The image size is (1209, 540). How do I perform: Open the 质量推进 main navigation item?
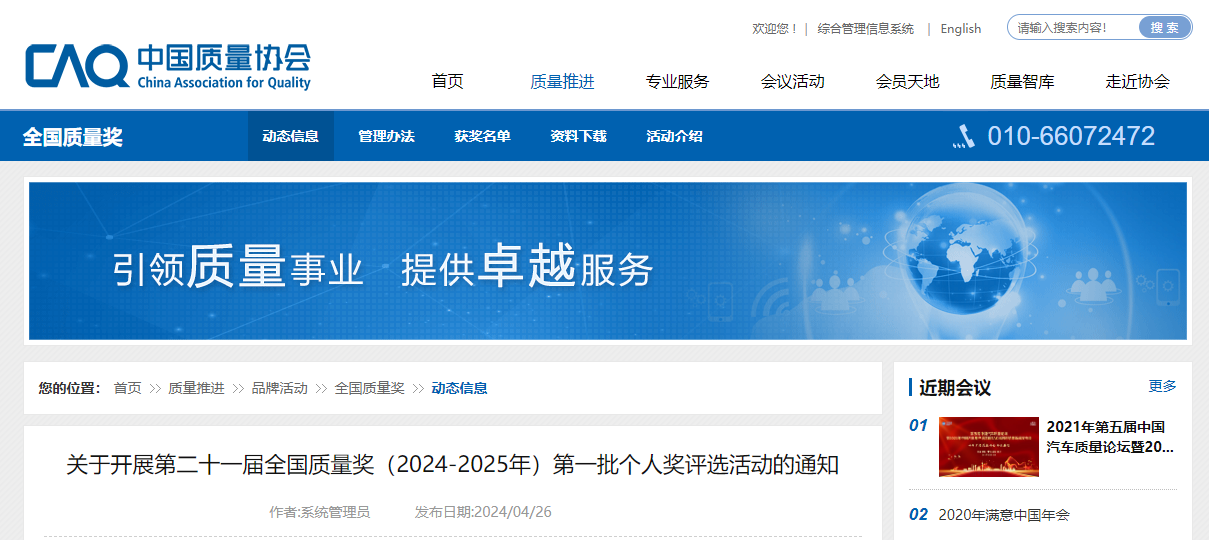[x=562, y=82]
